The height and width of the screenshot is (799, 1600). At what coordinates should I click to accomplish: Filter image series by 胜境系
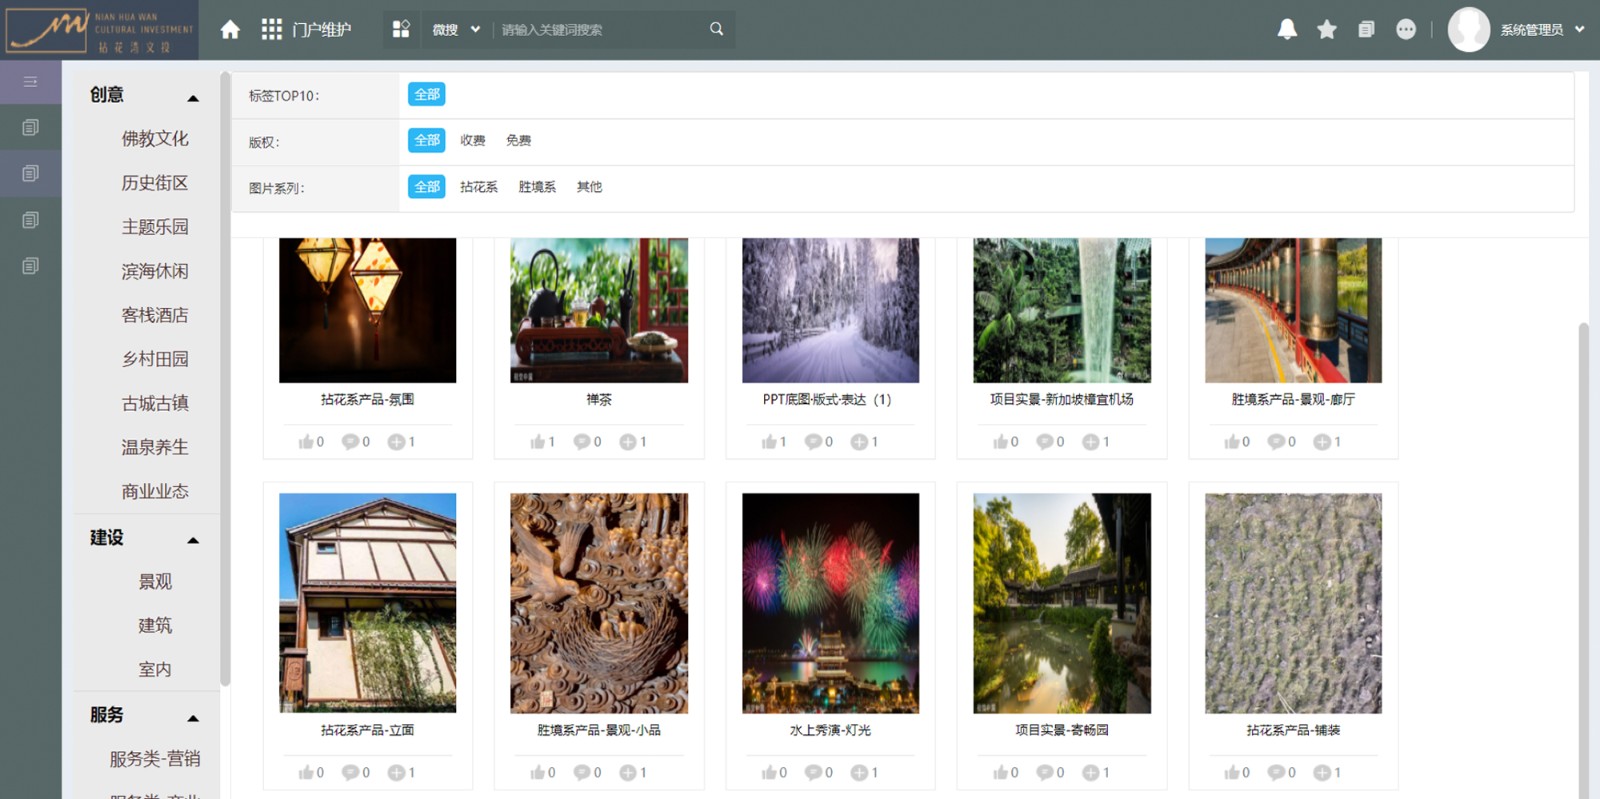pyautogui.click(x=537, y=187)
